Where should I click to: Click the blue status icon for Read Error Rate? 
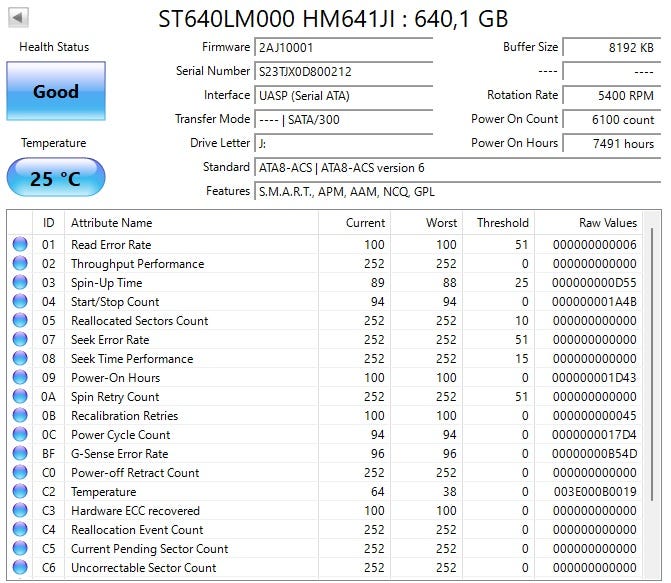coord(20,245)
